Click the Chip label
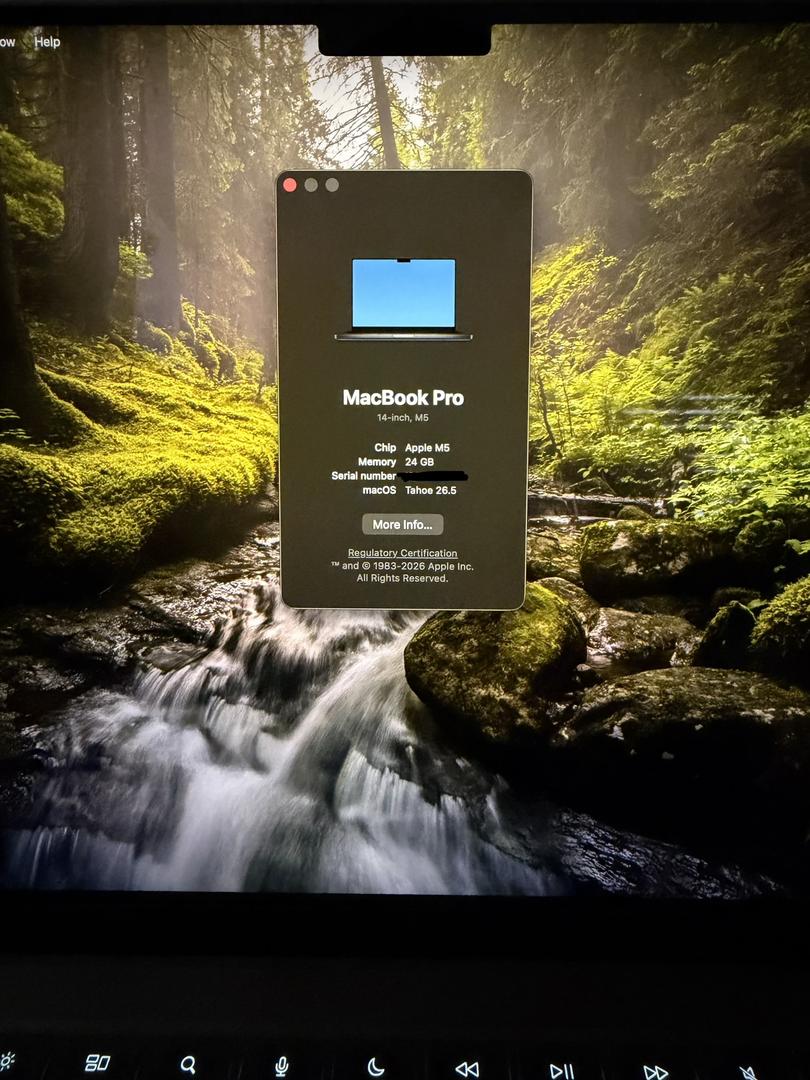810x1080 pixels. pos(385,448)
